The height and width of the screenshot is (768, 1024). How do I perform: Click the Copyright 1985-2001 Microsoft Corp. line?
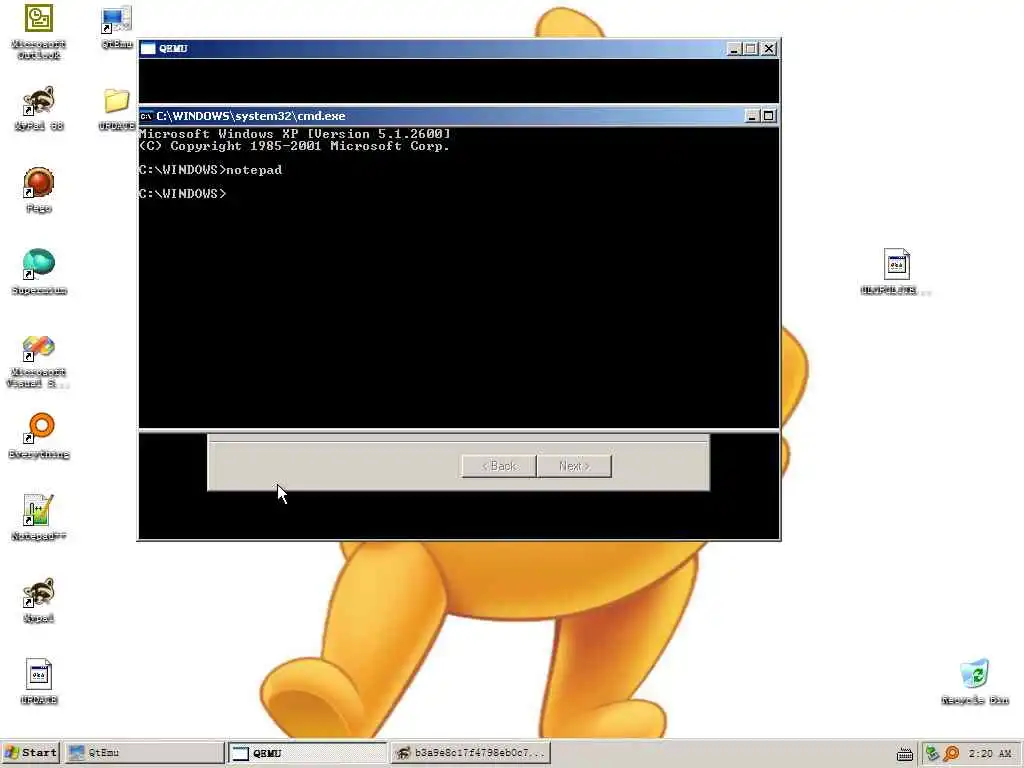click(294, 146)
